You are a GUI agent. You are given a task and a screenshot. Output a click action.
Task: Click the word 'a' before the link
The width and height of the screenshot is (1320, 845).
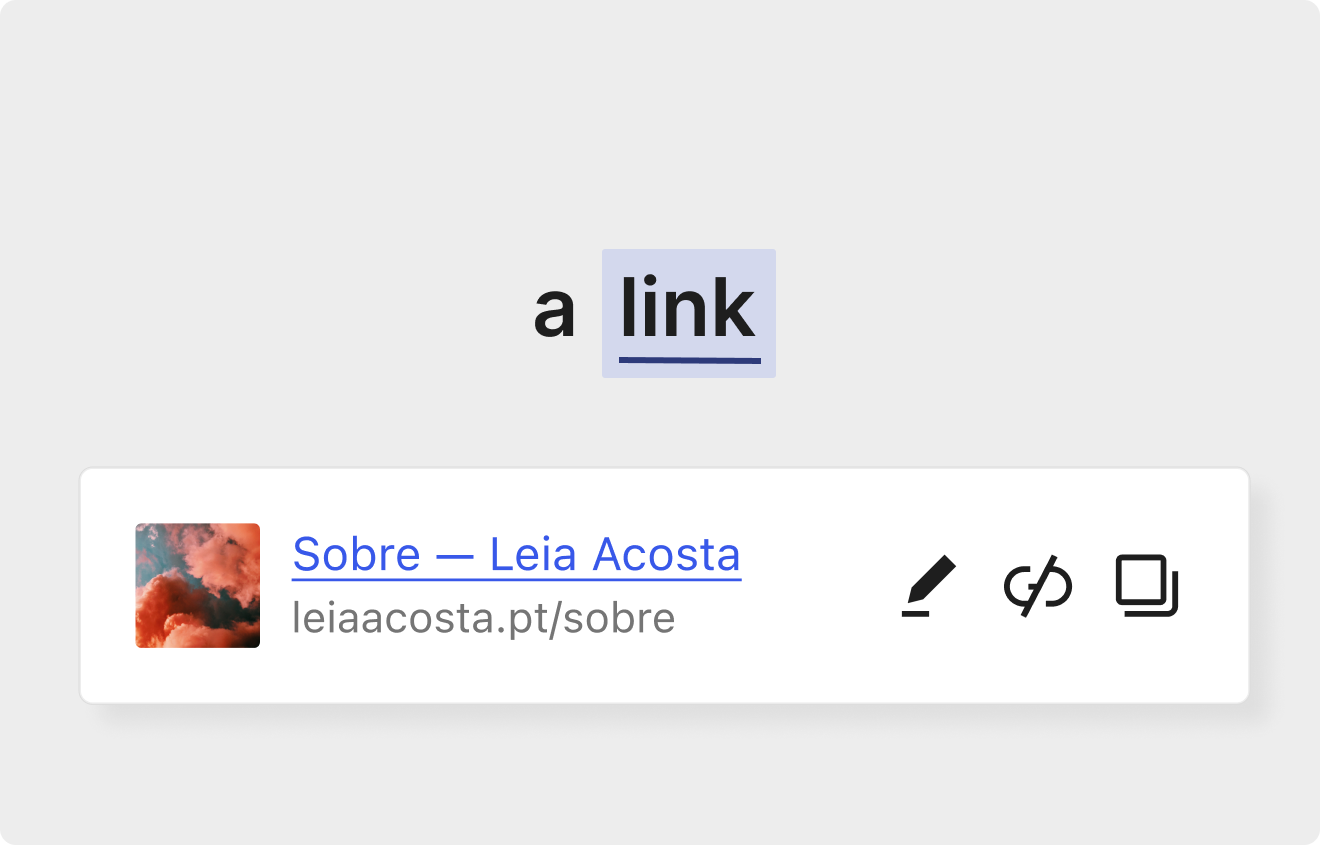[x=554, y=312]
